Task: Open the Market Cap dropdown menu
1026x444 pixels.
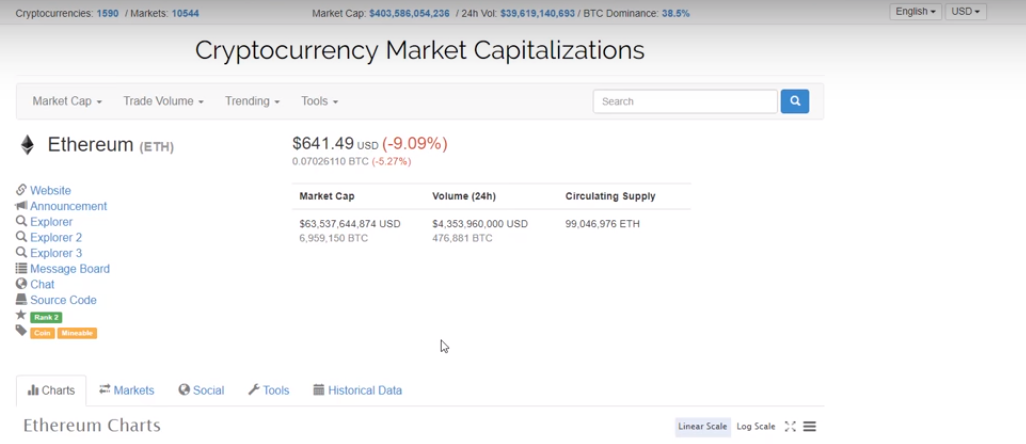Action: click(x=67, y=101)
